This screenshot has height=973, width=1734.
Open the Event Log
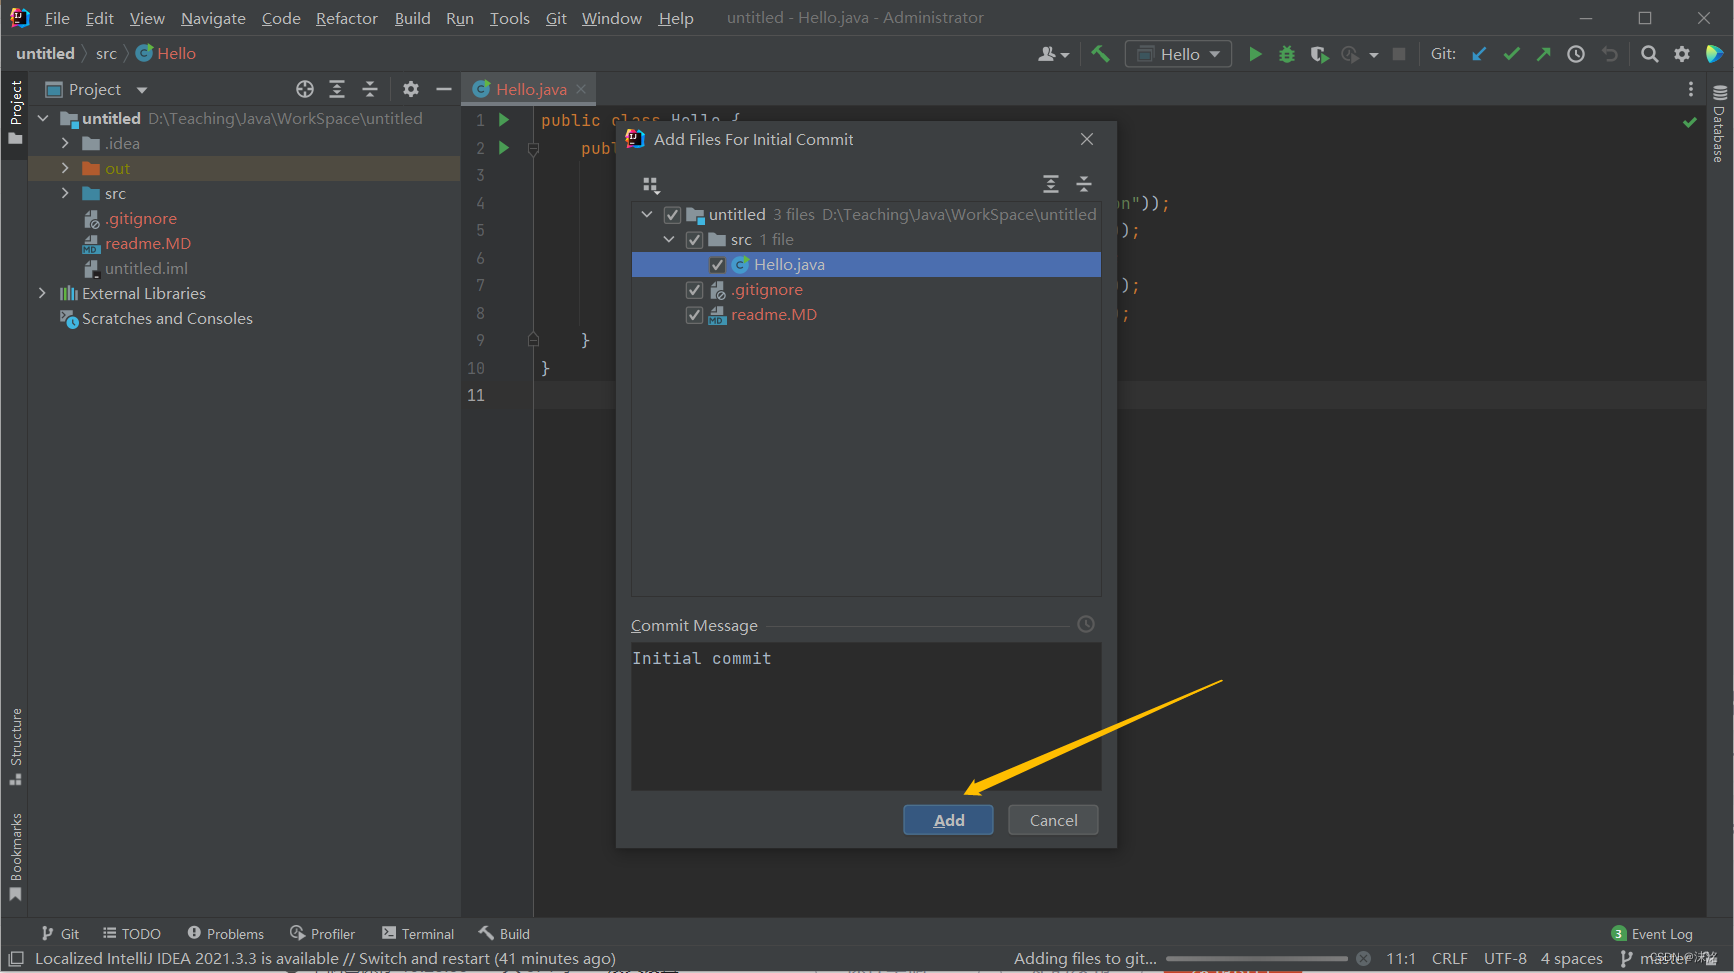1652,934
